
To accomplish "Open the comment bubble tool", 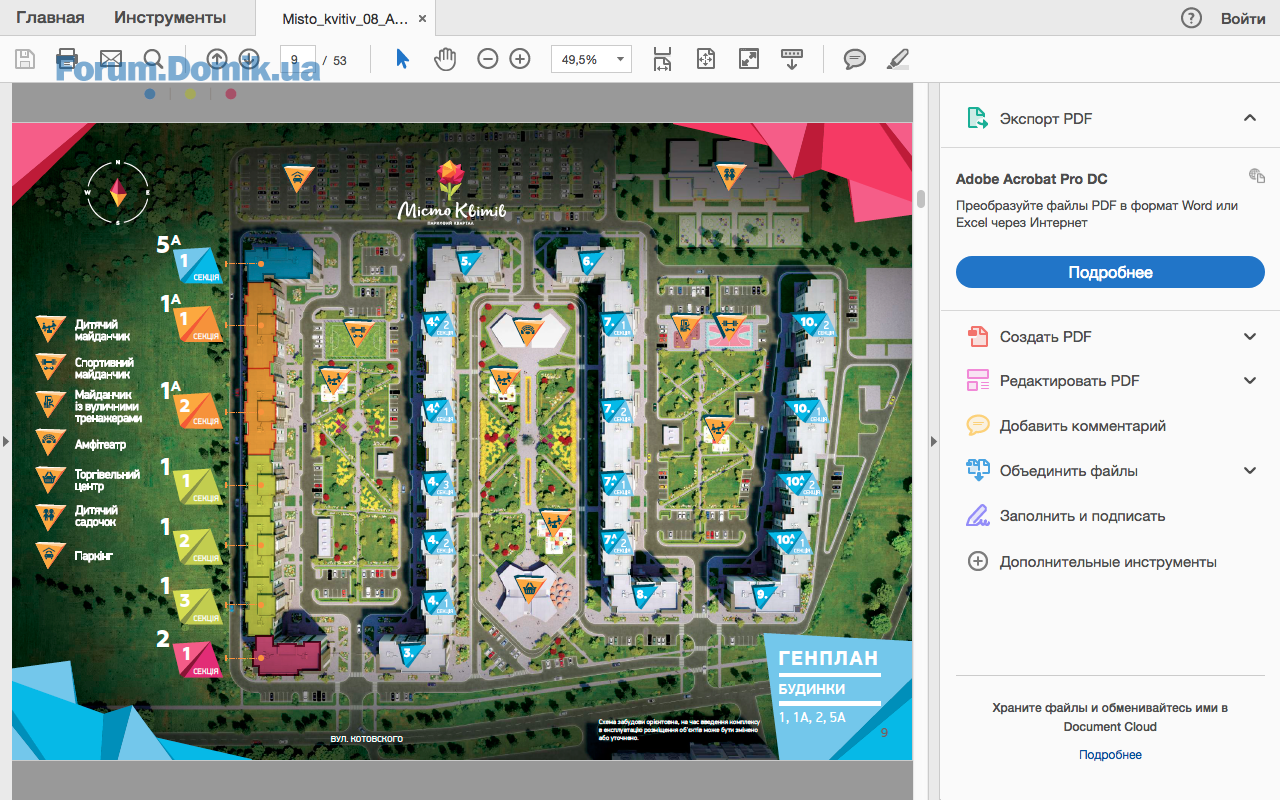I will pyautogui.click(x=854, y=59).
